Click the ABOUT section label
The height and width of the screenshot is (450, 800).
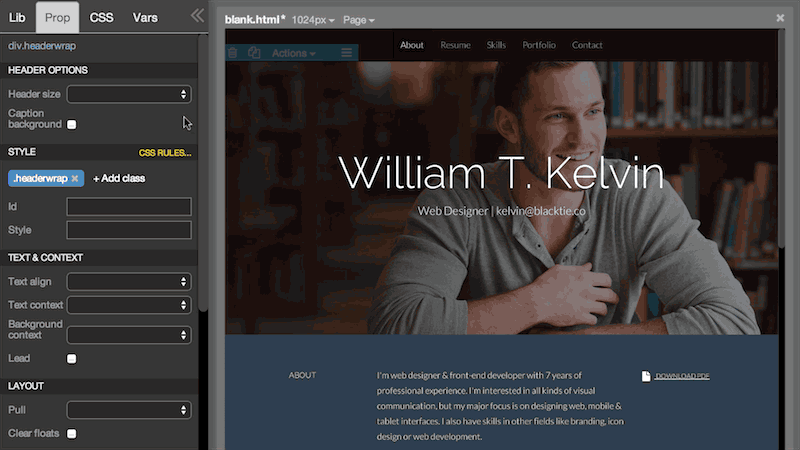303,375
